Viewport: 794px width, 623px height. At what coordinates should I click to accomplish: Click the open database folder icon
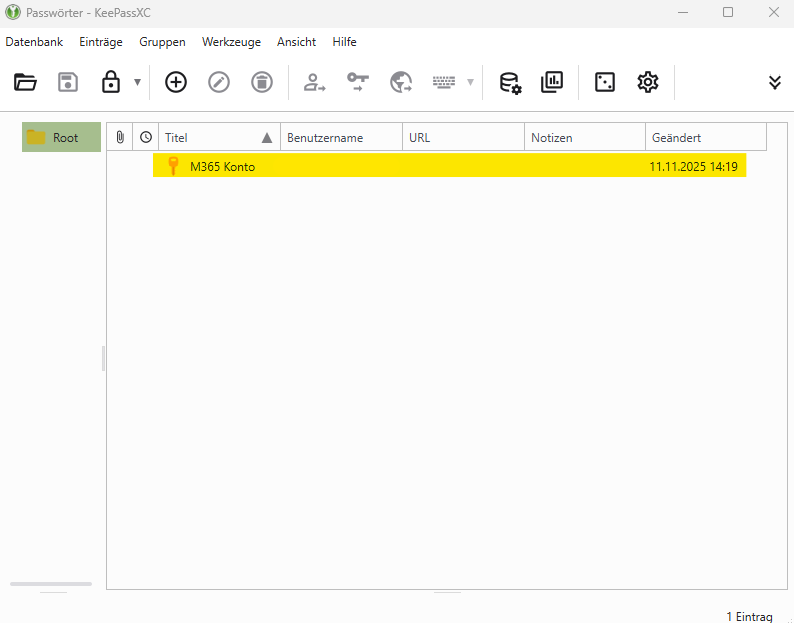pyautogui.click(x=25, y=82)
